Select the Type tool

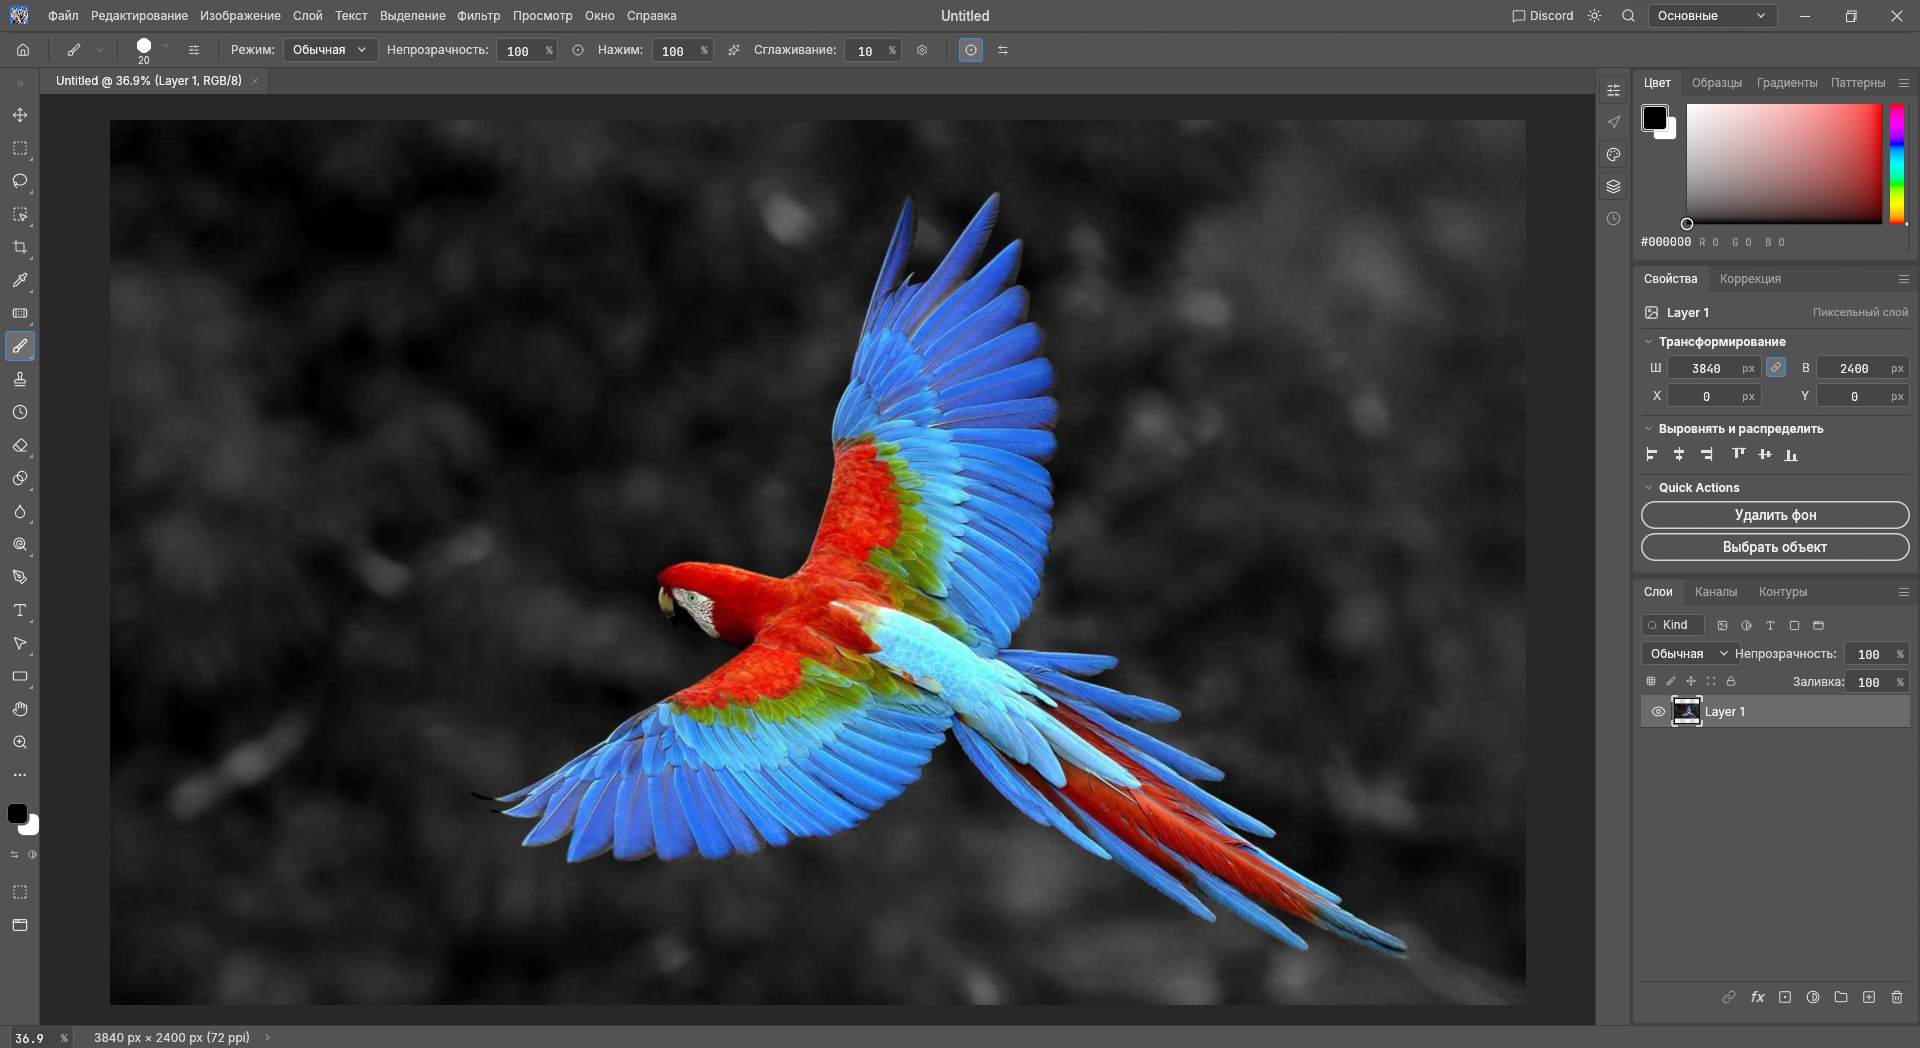point(20,610)
